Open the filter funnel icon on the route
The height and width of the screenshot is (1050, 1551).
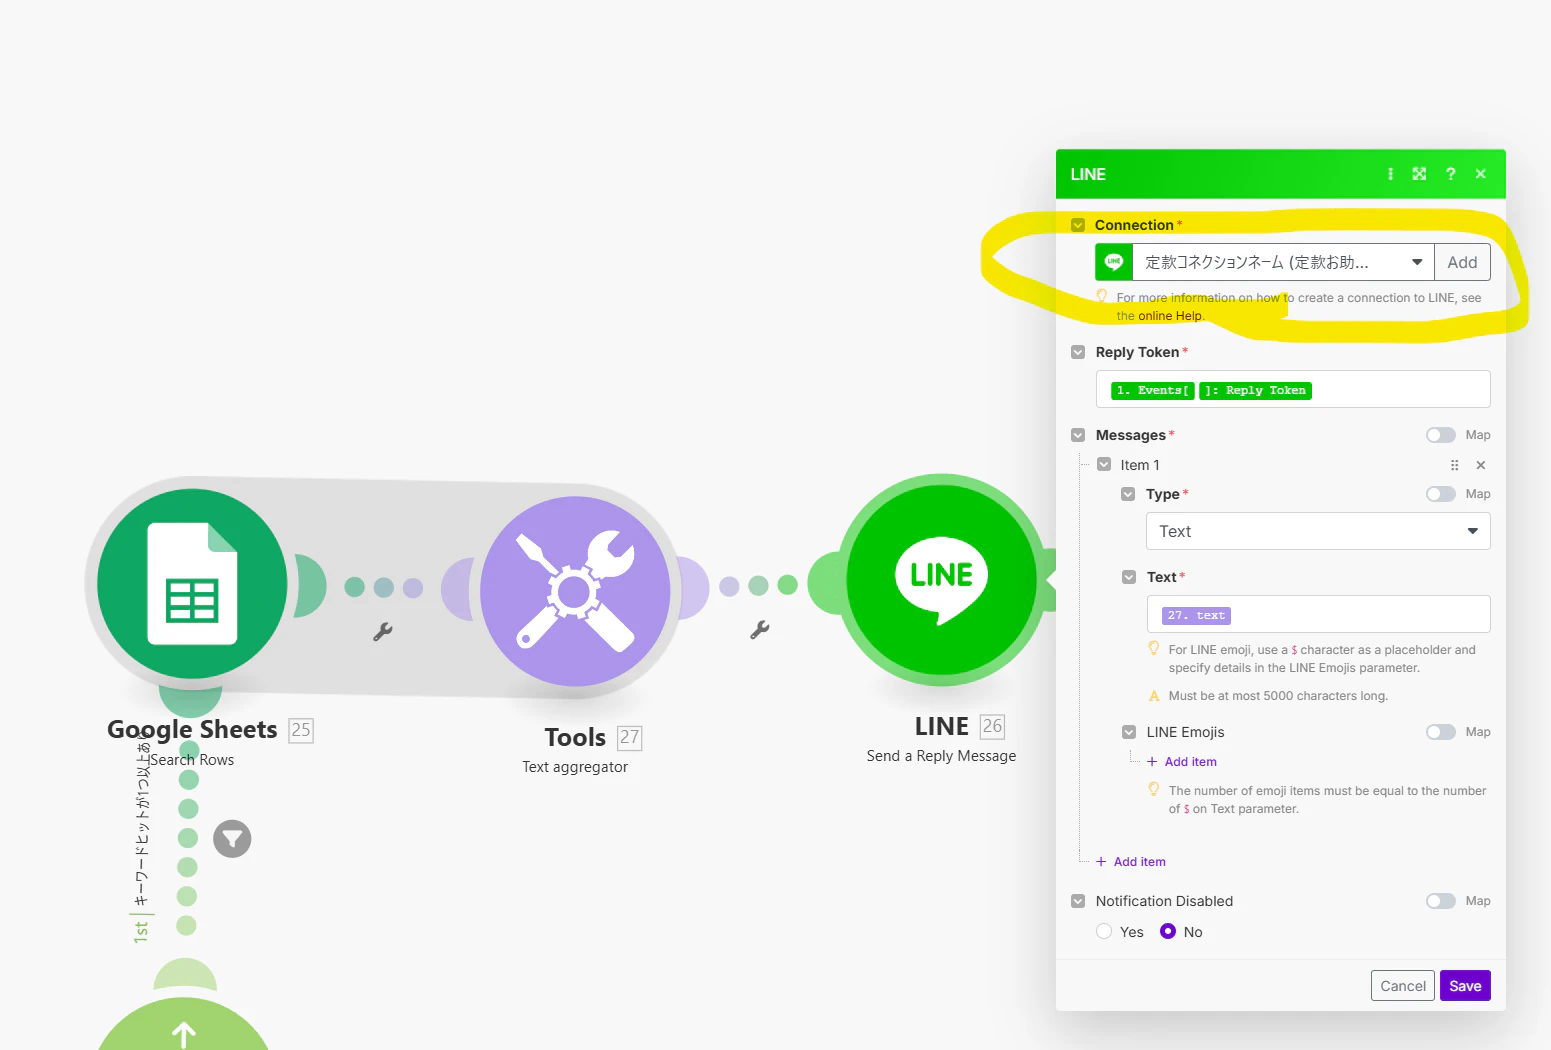[232, 838]
